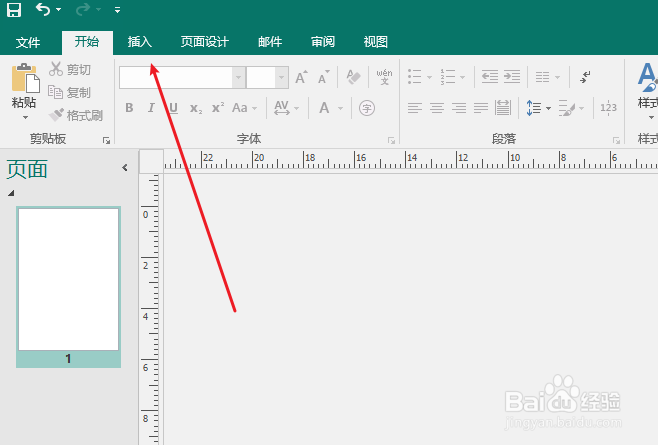This screenshot has height=445, width=658.
Task: Click the Undo arrow icon
Action: pos(43,9)
